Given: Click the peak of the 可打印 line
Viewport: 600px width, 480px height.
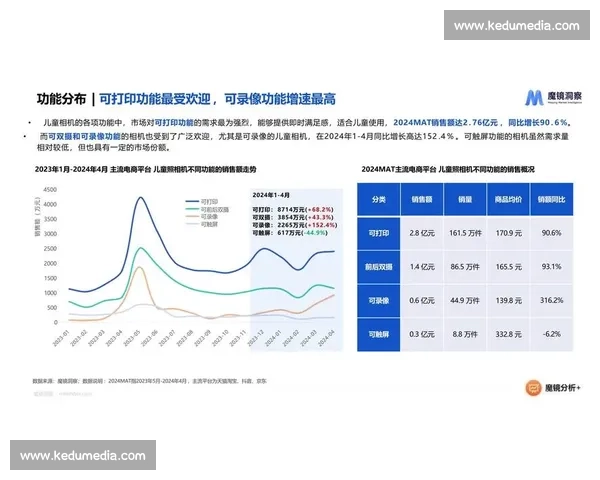Looking at the screenshot, I should click(140, 198).
